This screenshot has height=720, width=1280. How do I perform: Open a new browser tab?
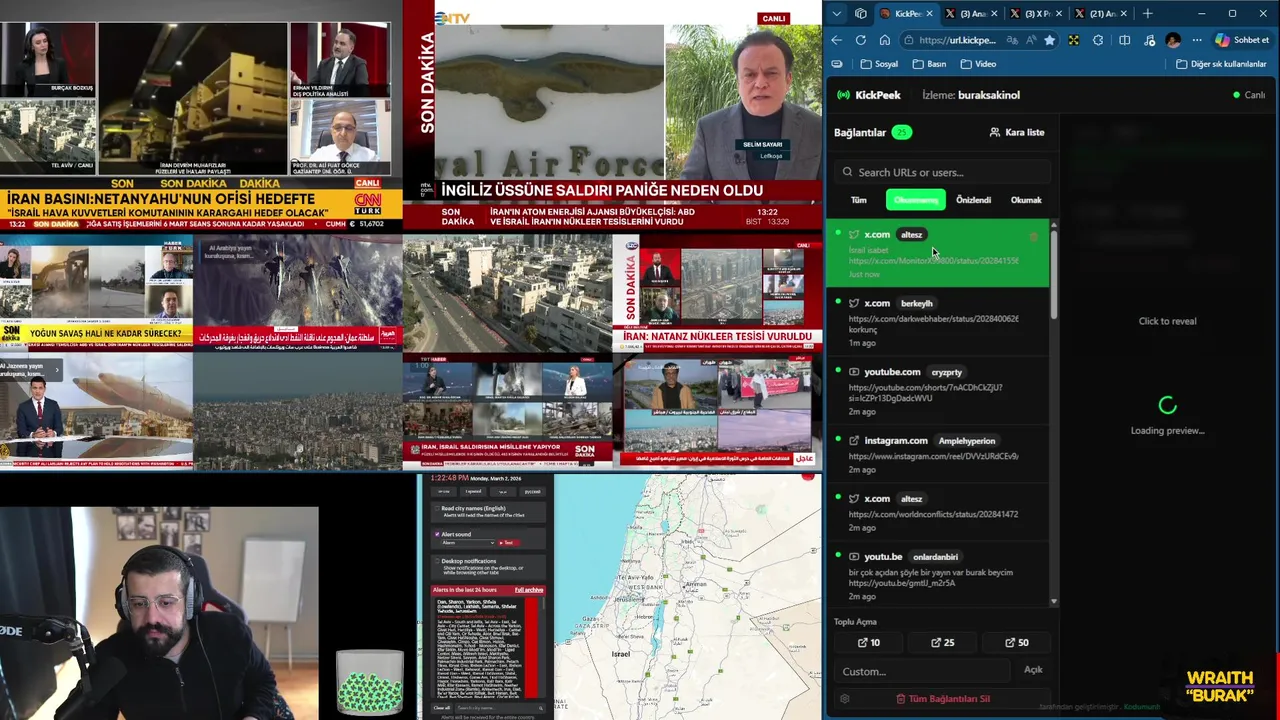click(1148, 14)
